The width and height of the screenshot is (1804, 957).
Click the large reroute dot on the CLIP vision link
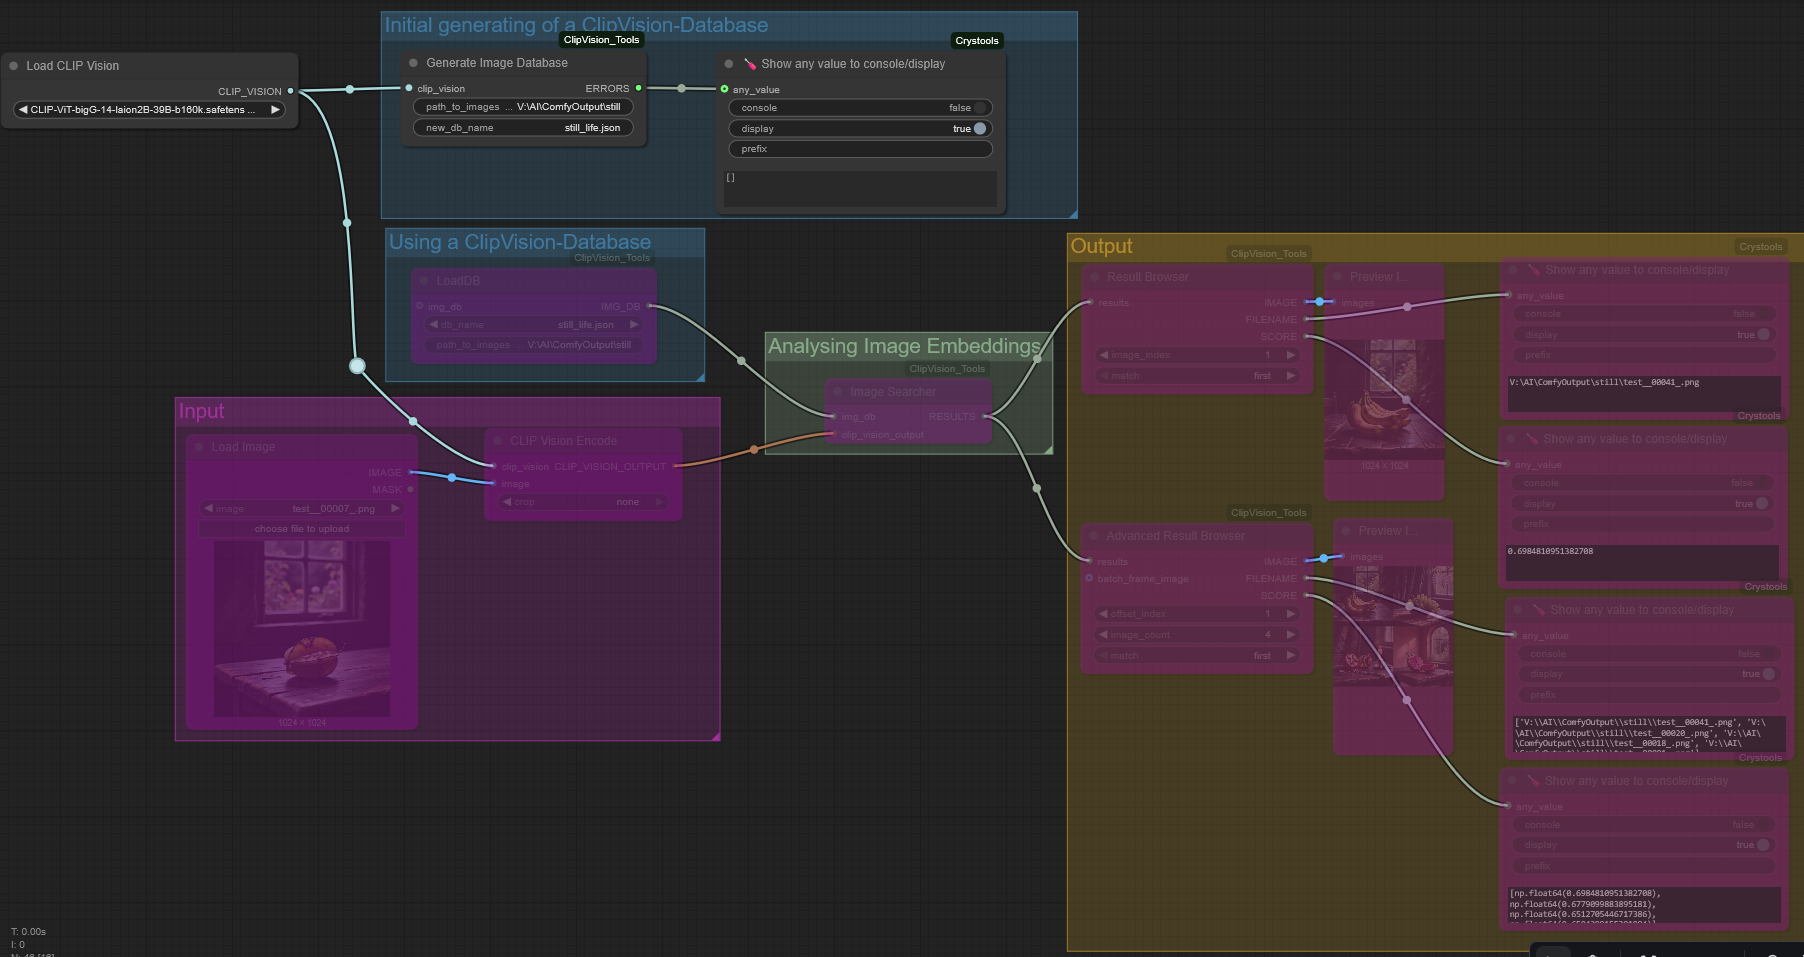tap(357, 366)
